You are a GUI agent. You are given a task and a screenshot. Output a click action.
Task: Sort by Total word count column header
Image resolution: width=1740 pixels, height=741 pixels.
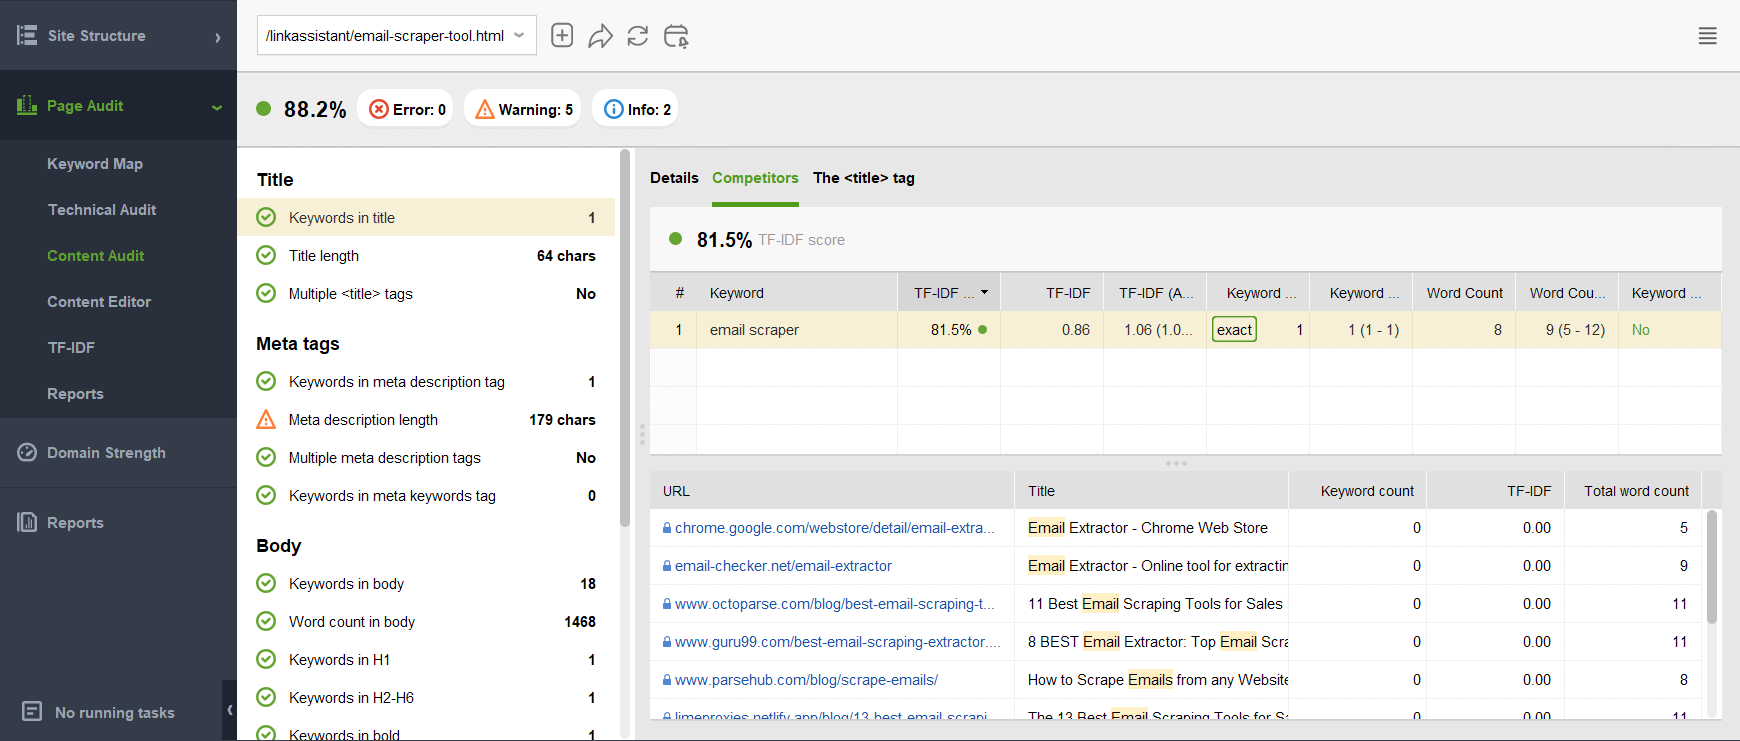1634,490
